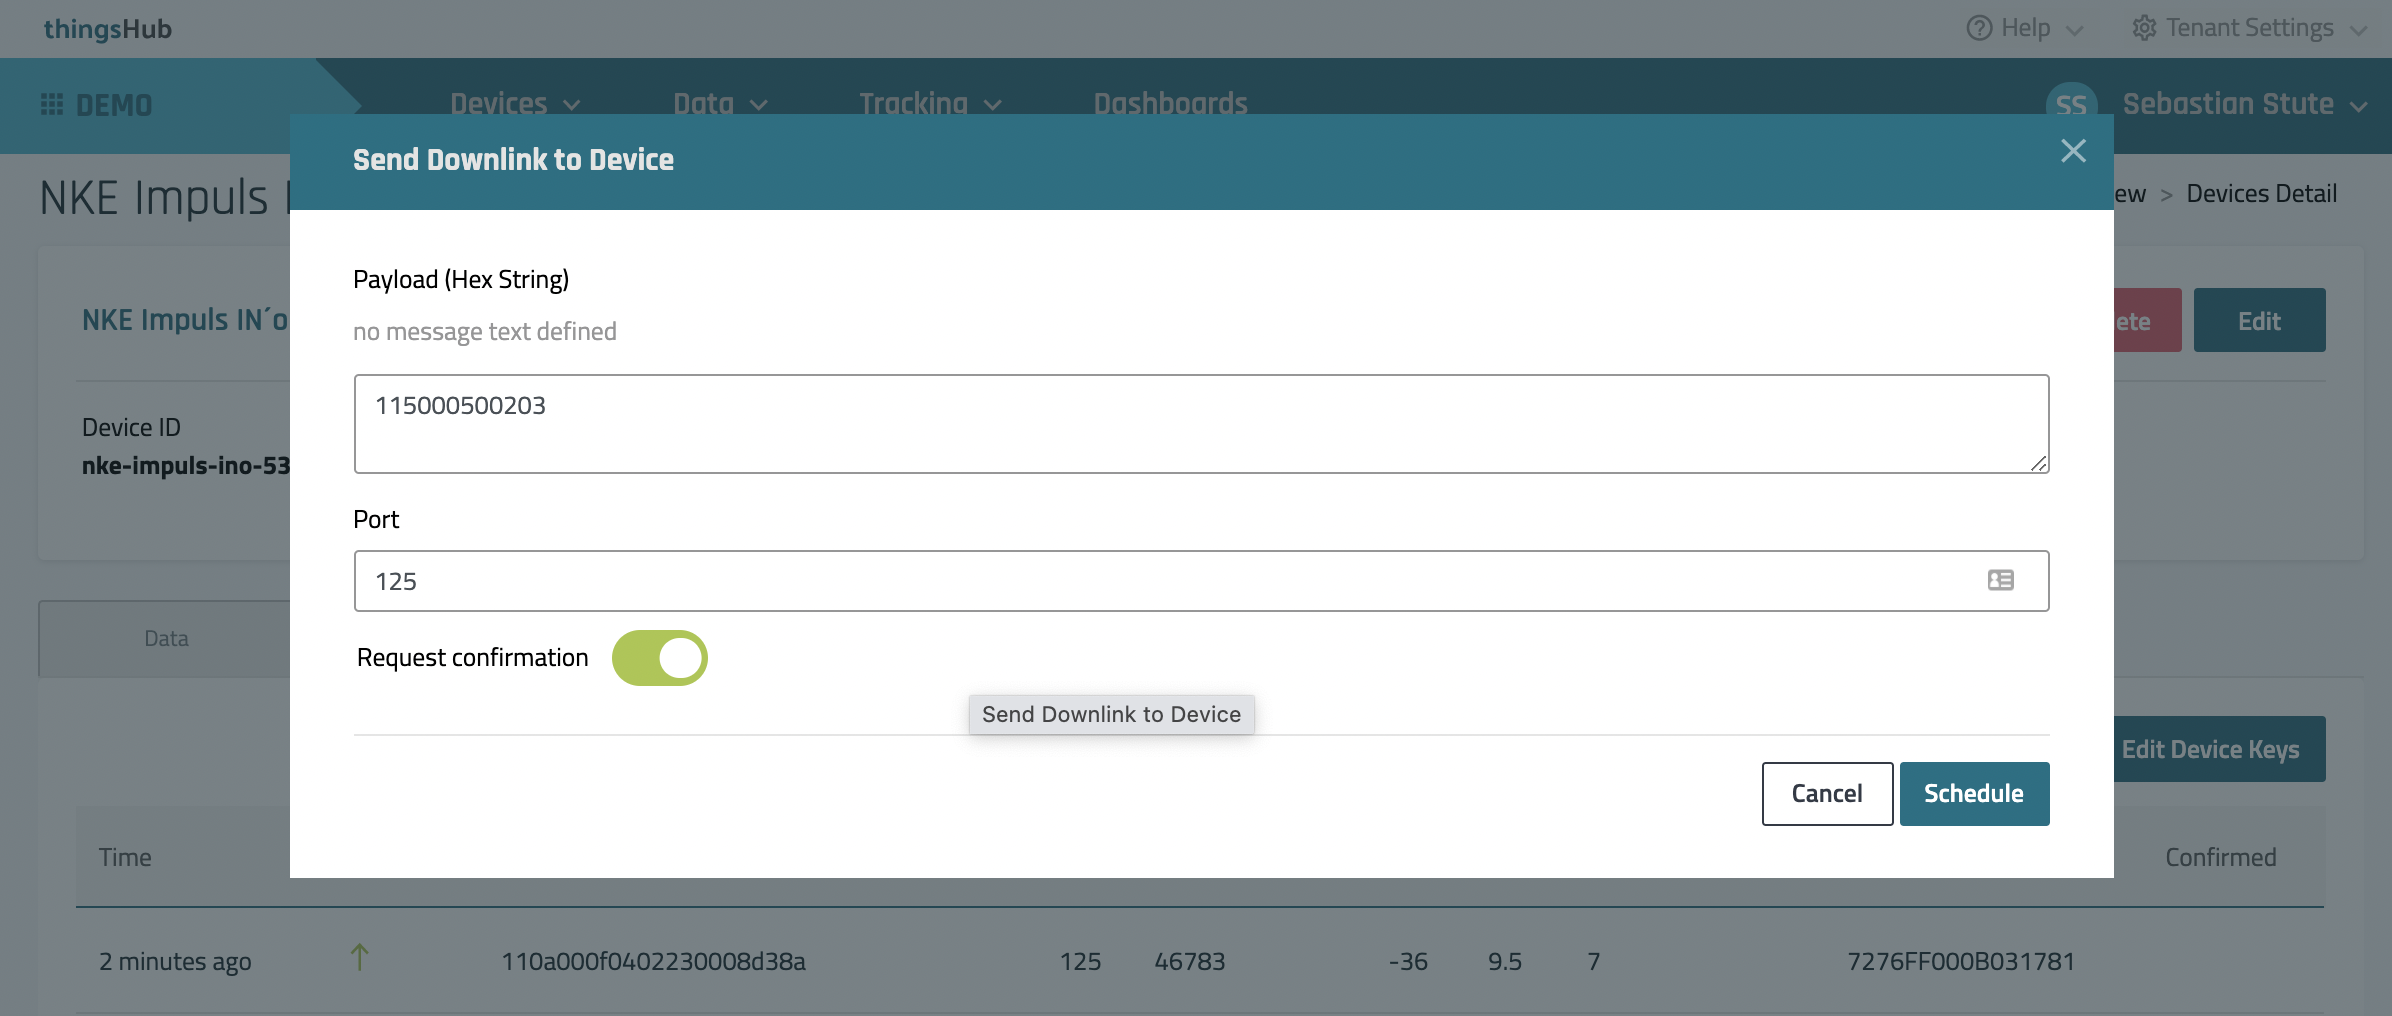This screenshot has width=2392, height=1016.
Task: Toggle the Request confirmation switch
Action: [660, 658]
